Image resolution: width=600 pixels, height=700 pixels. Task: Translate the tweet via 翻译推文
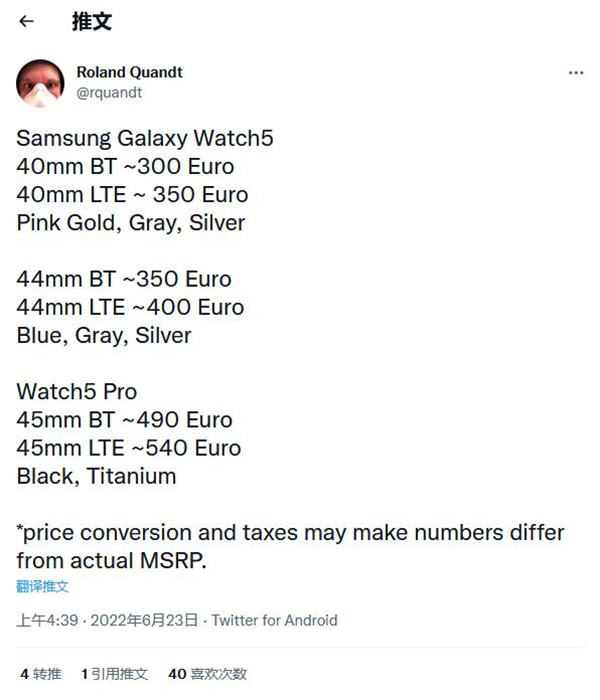click(x=42, y=586)
